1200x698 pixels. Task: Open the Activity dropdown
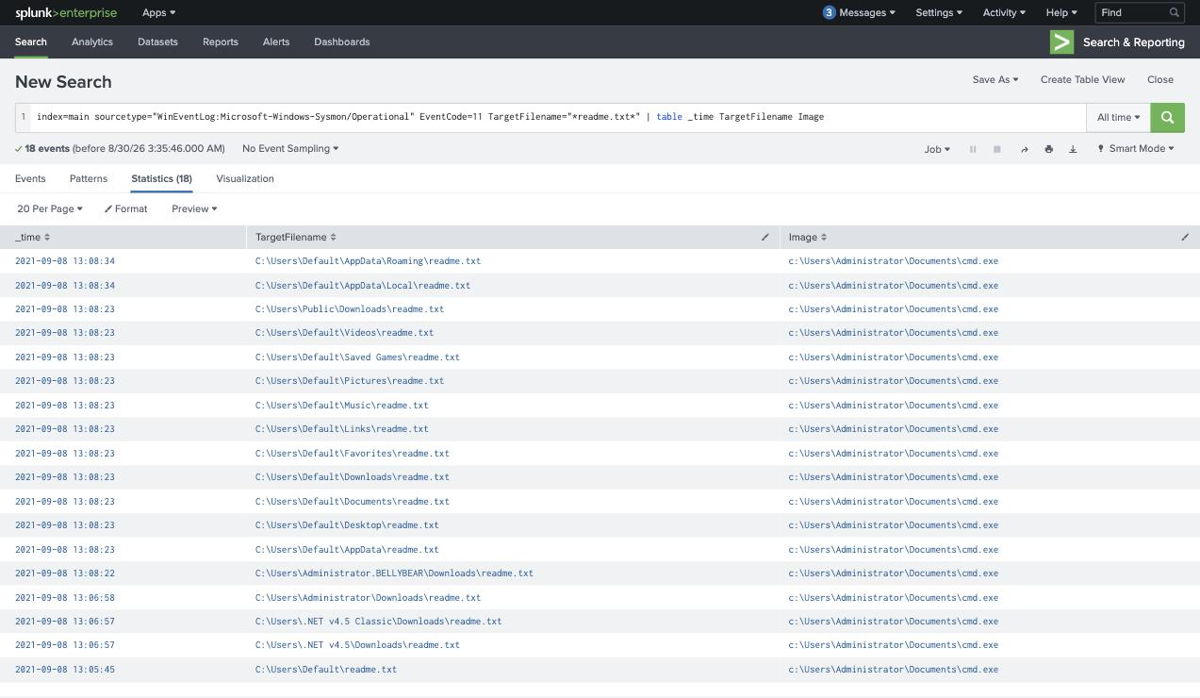click(x=1004, y=13)
